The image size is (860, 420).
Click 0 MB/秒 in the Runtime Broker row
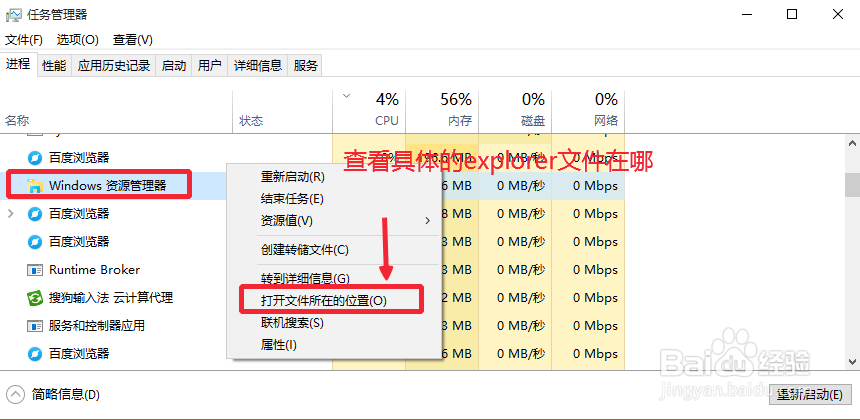point(521,270)
